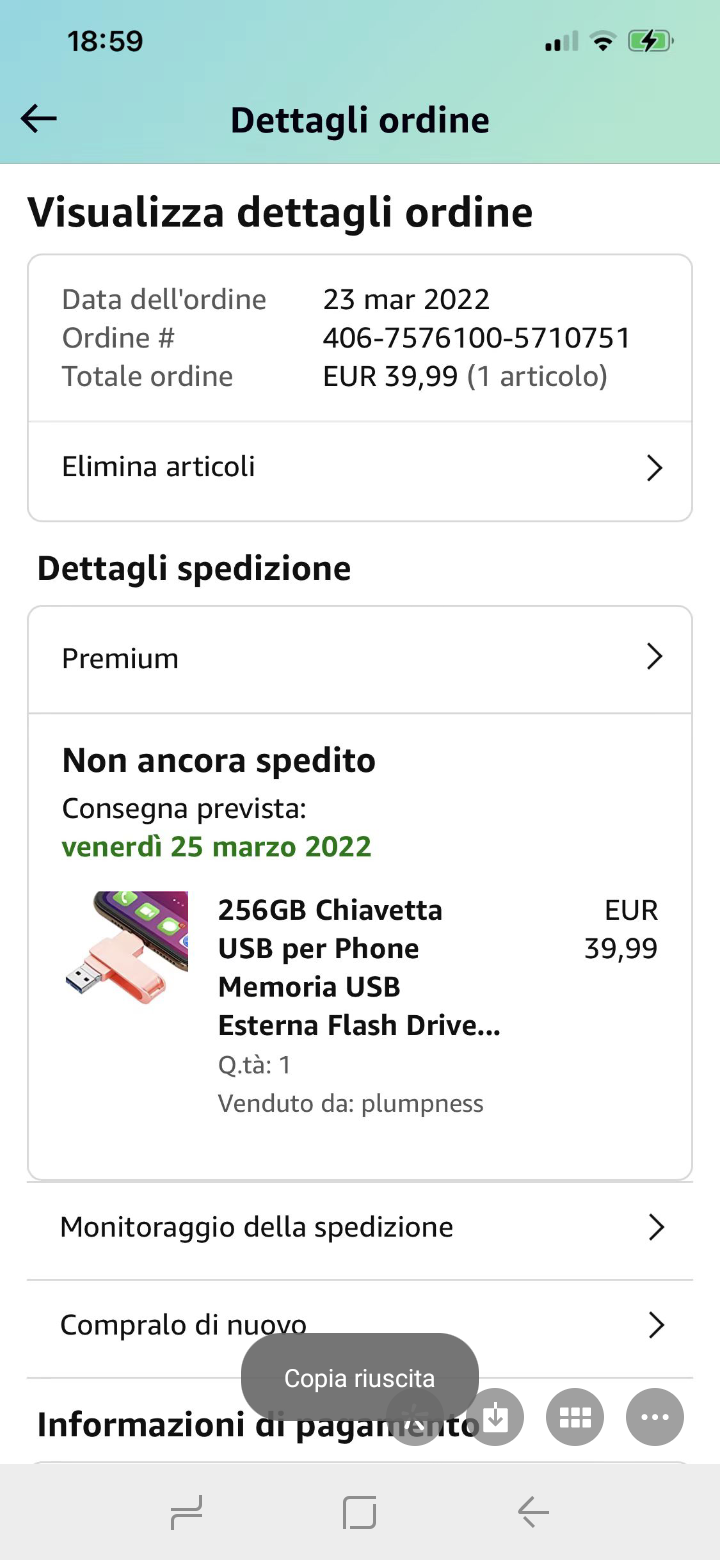Select Monitoraggio della spedizione entry

(x=257, y=1227)
